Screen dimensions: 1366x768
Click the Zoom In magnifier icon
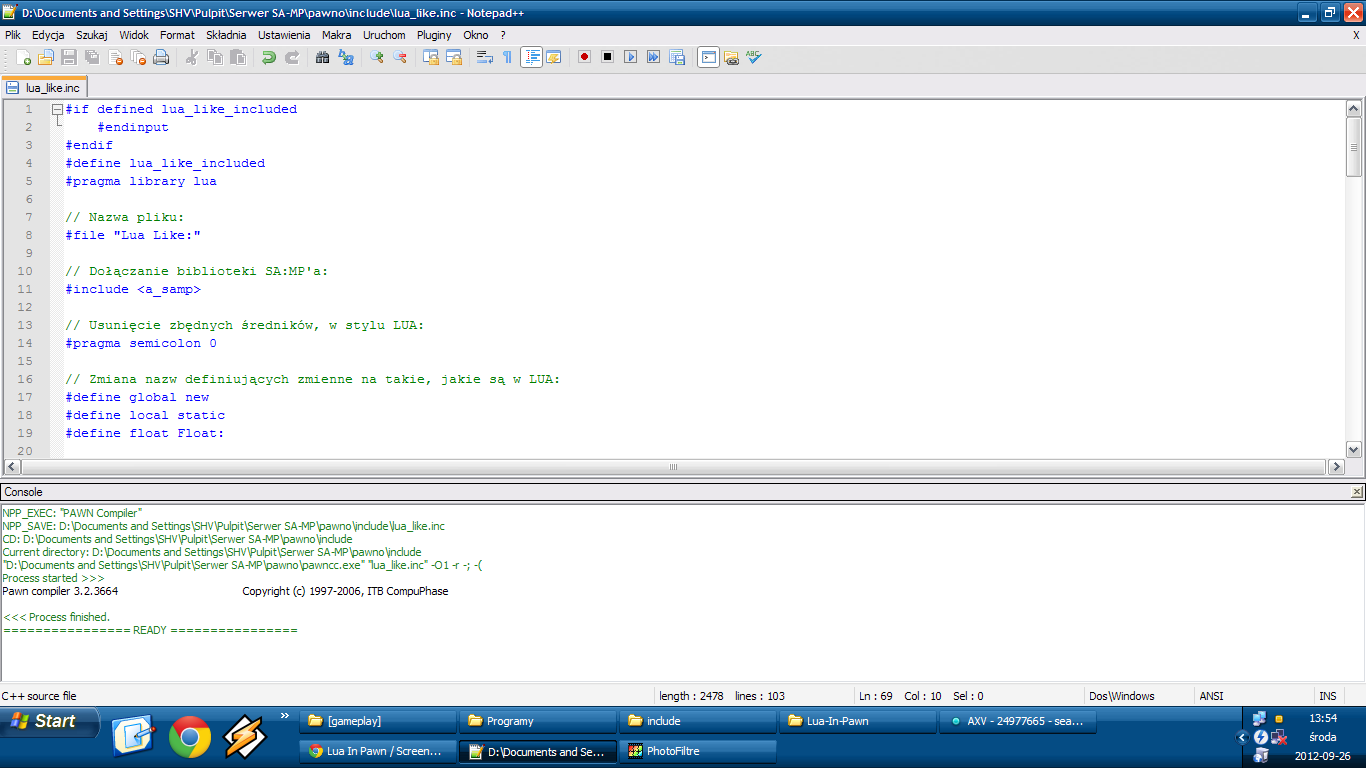coord(376,58)
